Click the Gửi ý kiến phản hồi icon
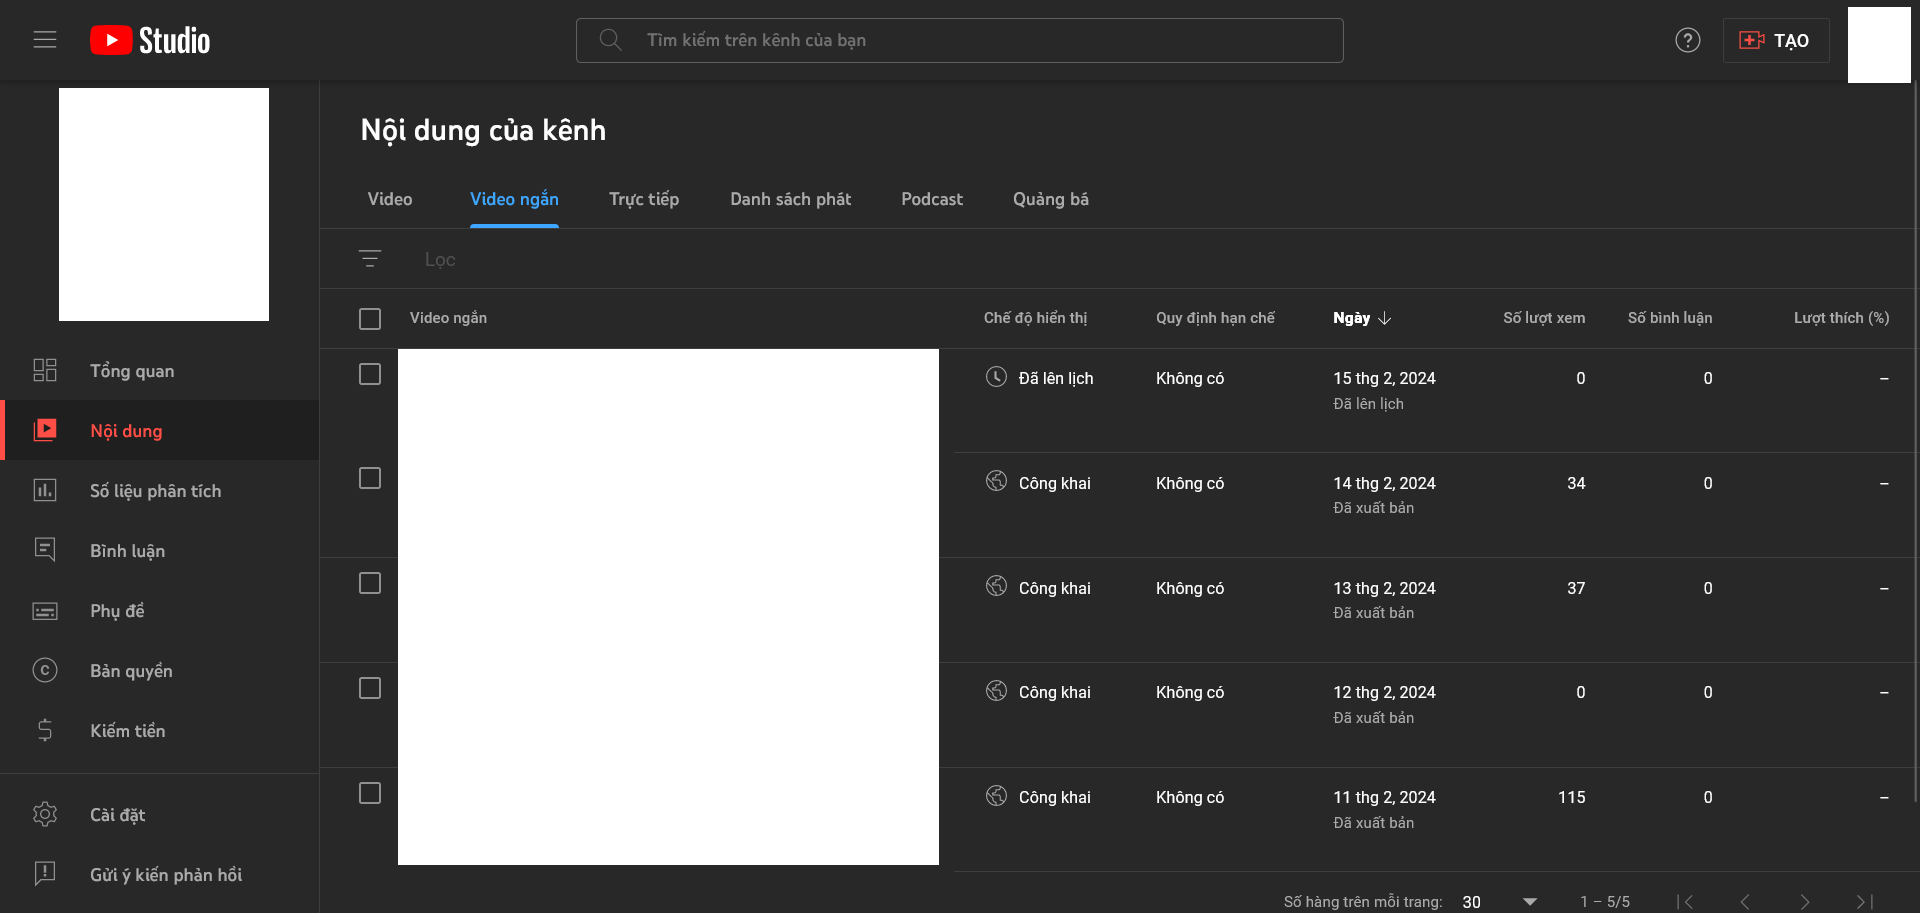Image resolution: width=1920 pixels, height=913 pixels. [45, 874]
